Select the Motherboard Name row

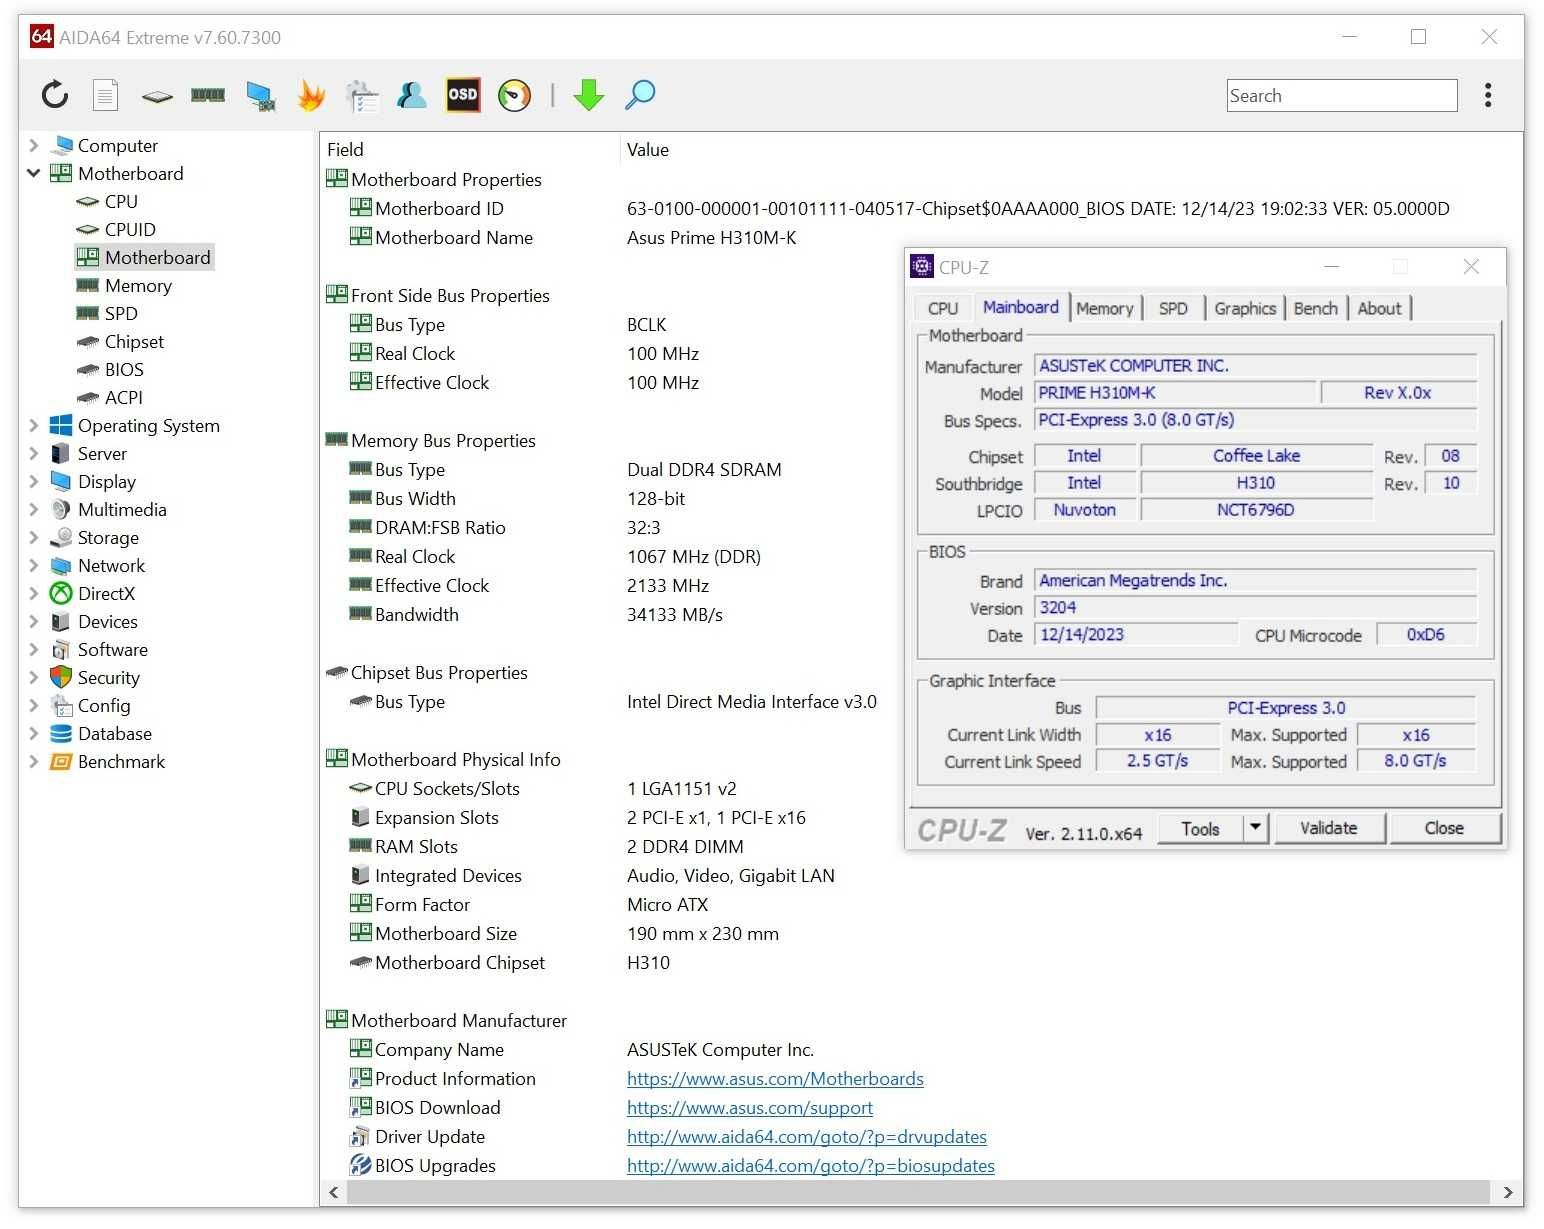point(572,237)
